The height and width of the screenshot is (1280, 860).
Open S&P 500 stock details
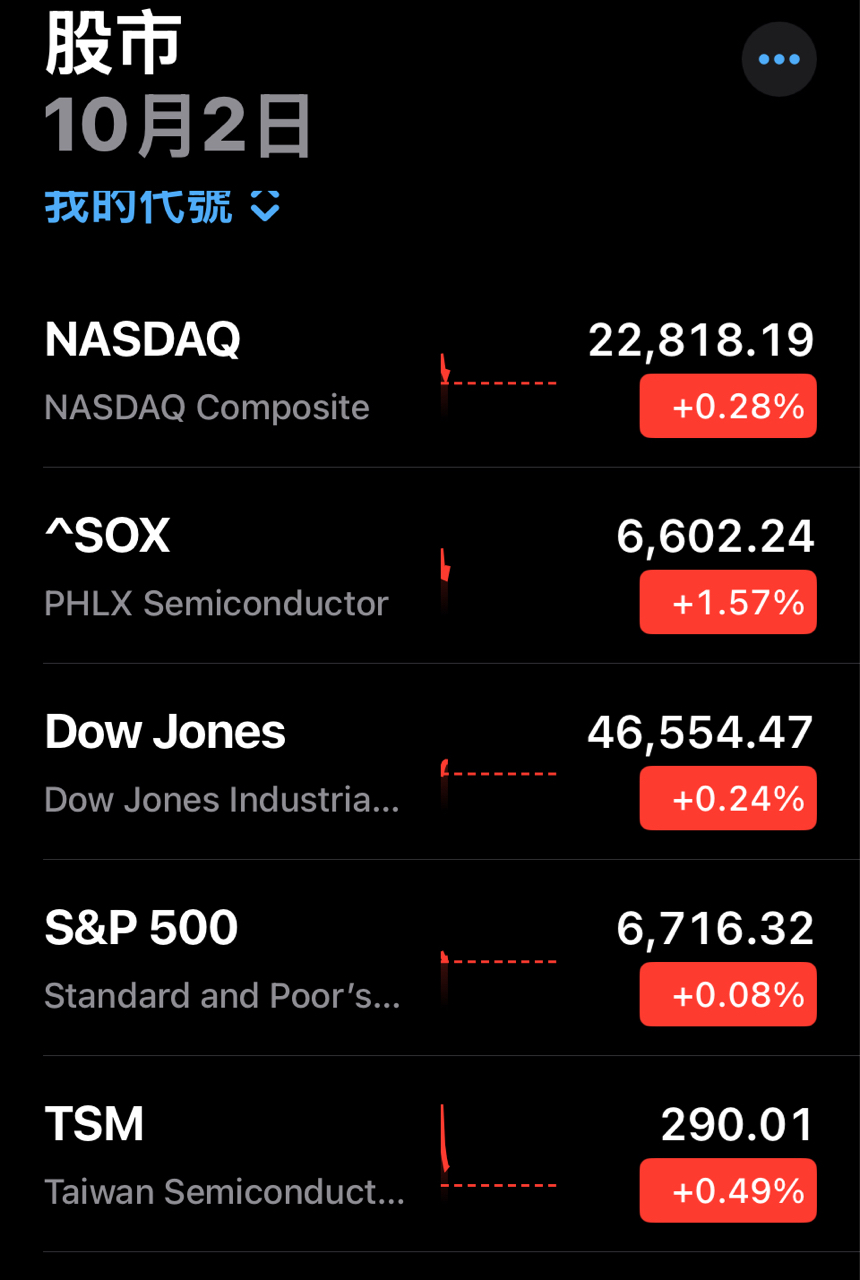tap(141, 928)
